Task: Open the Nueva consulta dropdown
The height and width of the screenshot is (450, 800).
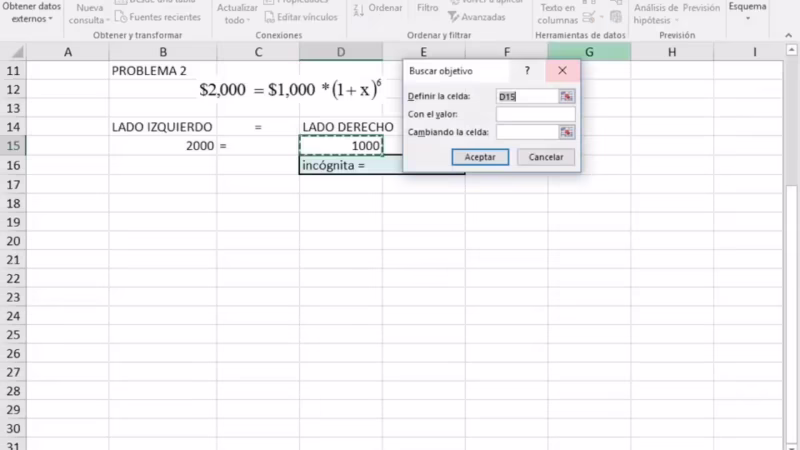Action: point(89,14)
